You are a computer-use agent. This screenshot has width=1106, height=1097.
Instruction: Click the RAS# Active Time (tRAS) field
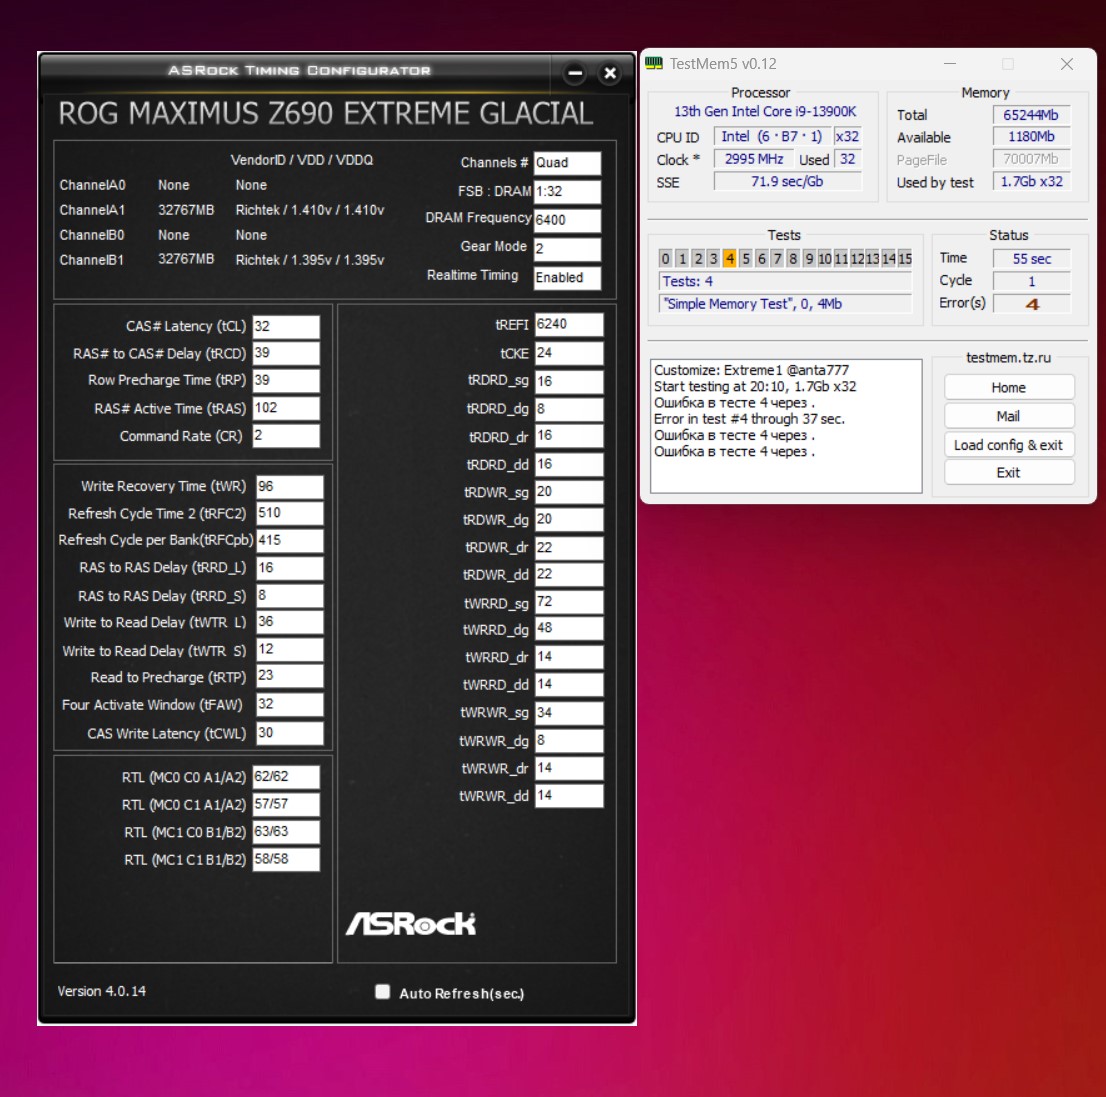pos(286,408)
